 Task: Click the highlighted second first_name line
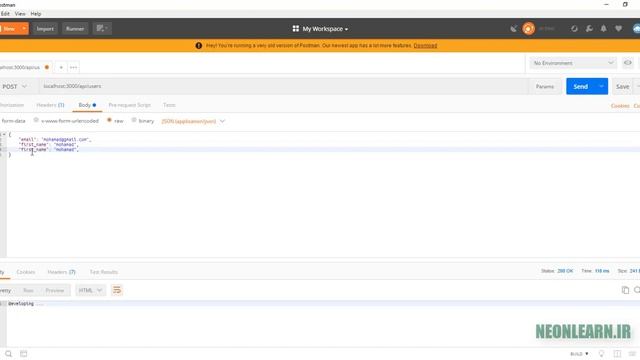point(49,149)
